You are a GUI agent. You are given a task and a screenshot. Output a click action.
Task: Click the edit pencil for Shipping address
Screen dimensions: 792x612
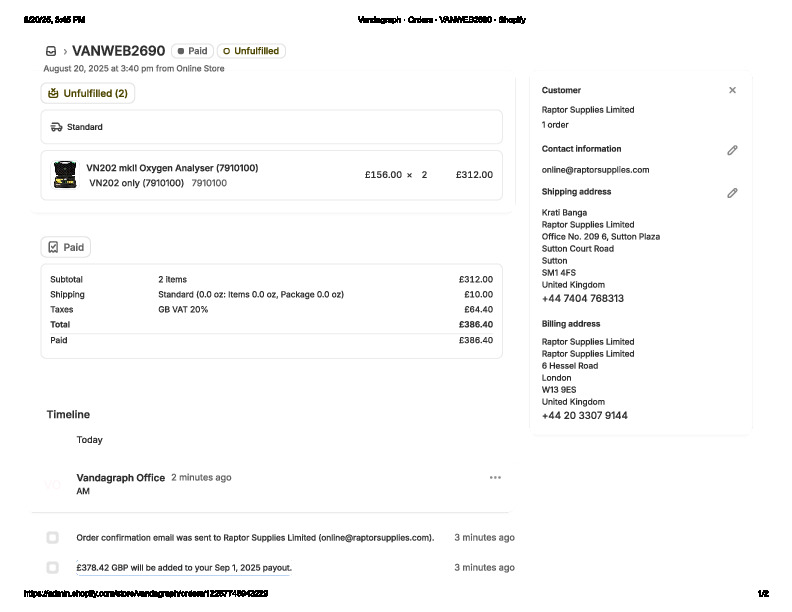pos(732,193)
